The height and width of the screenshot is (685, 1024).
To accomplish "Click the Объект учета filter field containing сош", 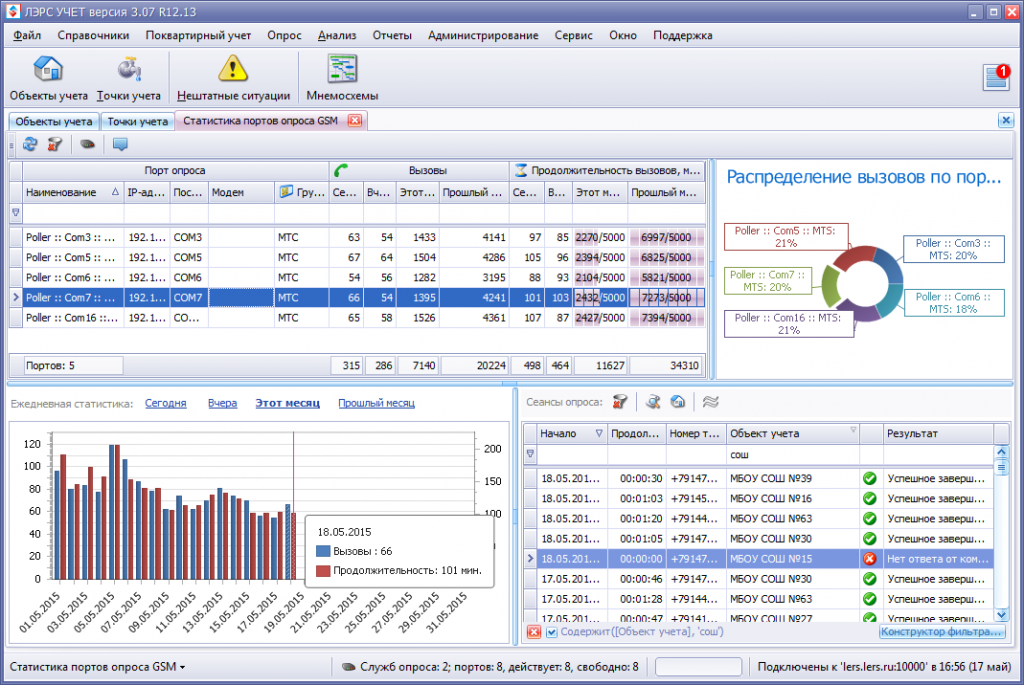I will pos(793,454).
